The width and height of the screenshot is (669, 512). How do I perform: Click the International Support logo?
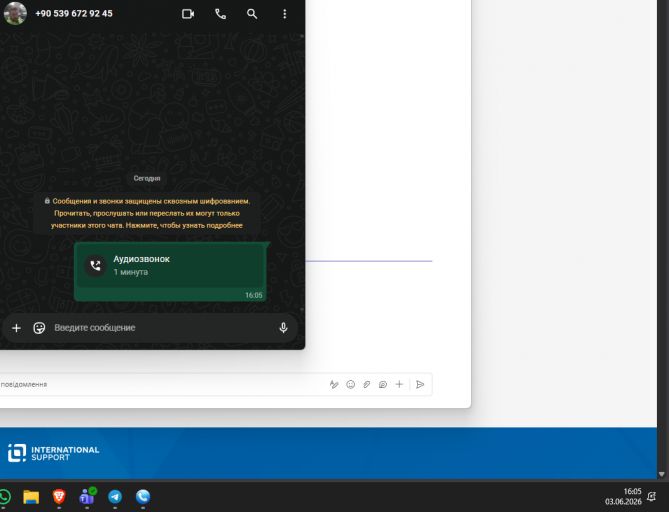tap(53, 453)
